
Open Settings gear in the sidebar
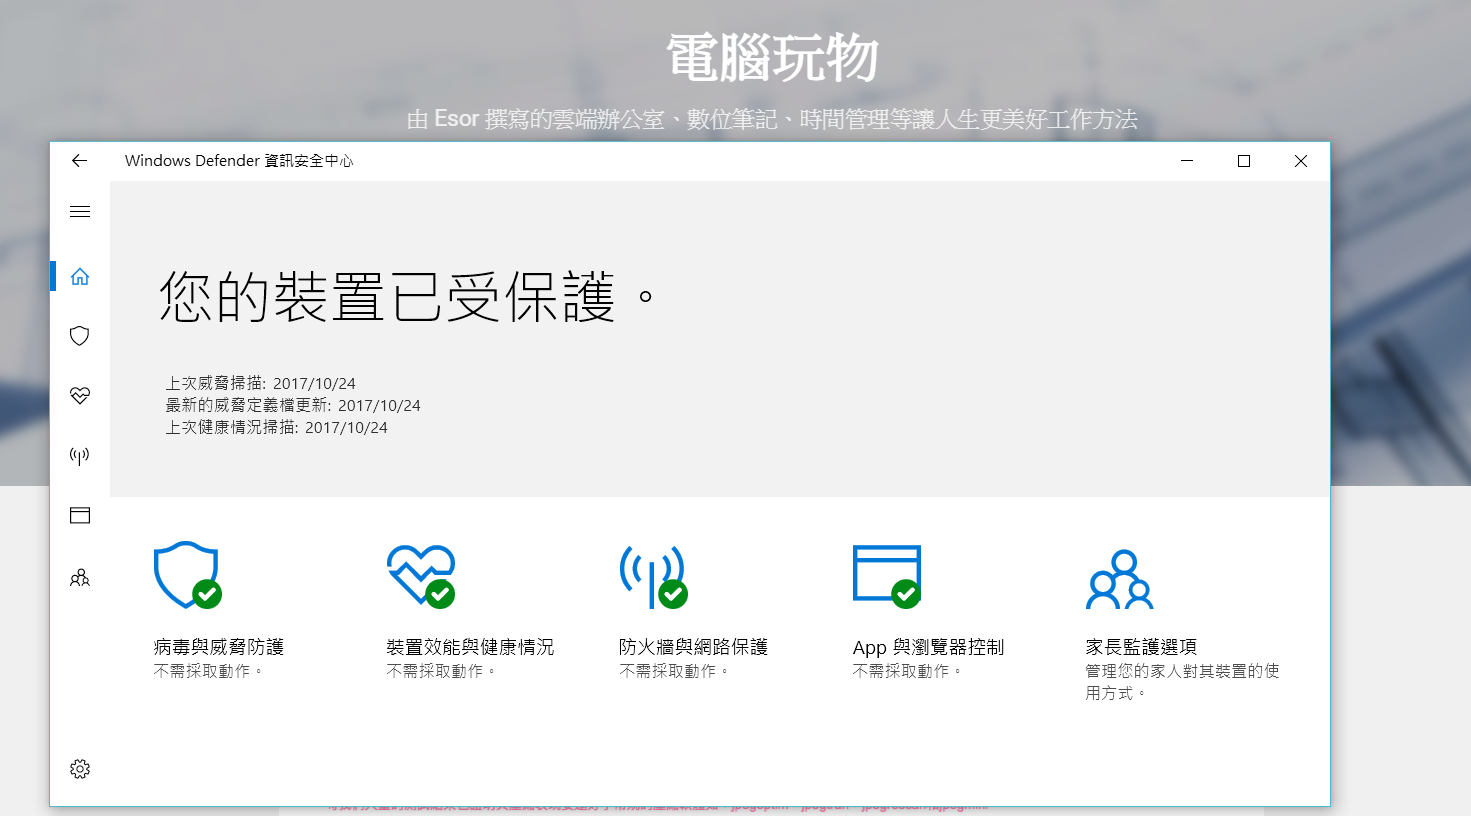[80, 768]
